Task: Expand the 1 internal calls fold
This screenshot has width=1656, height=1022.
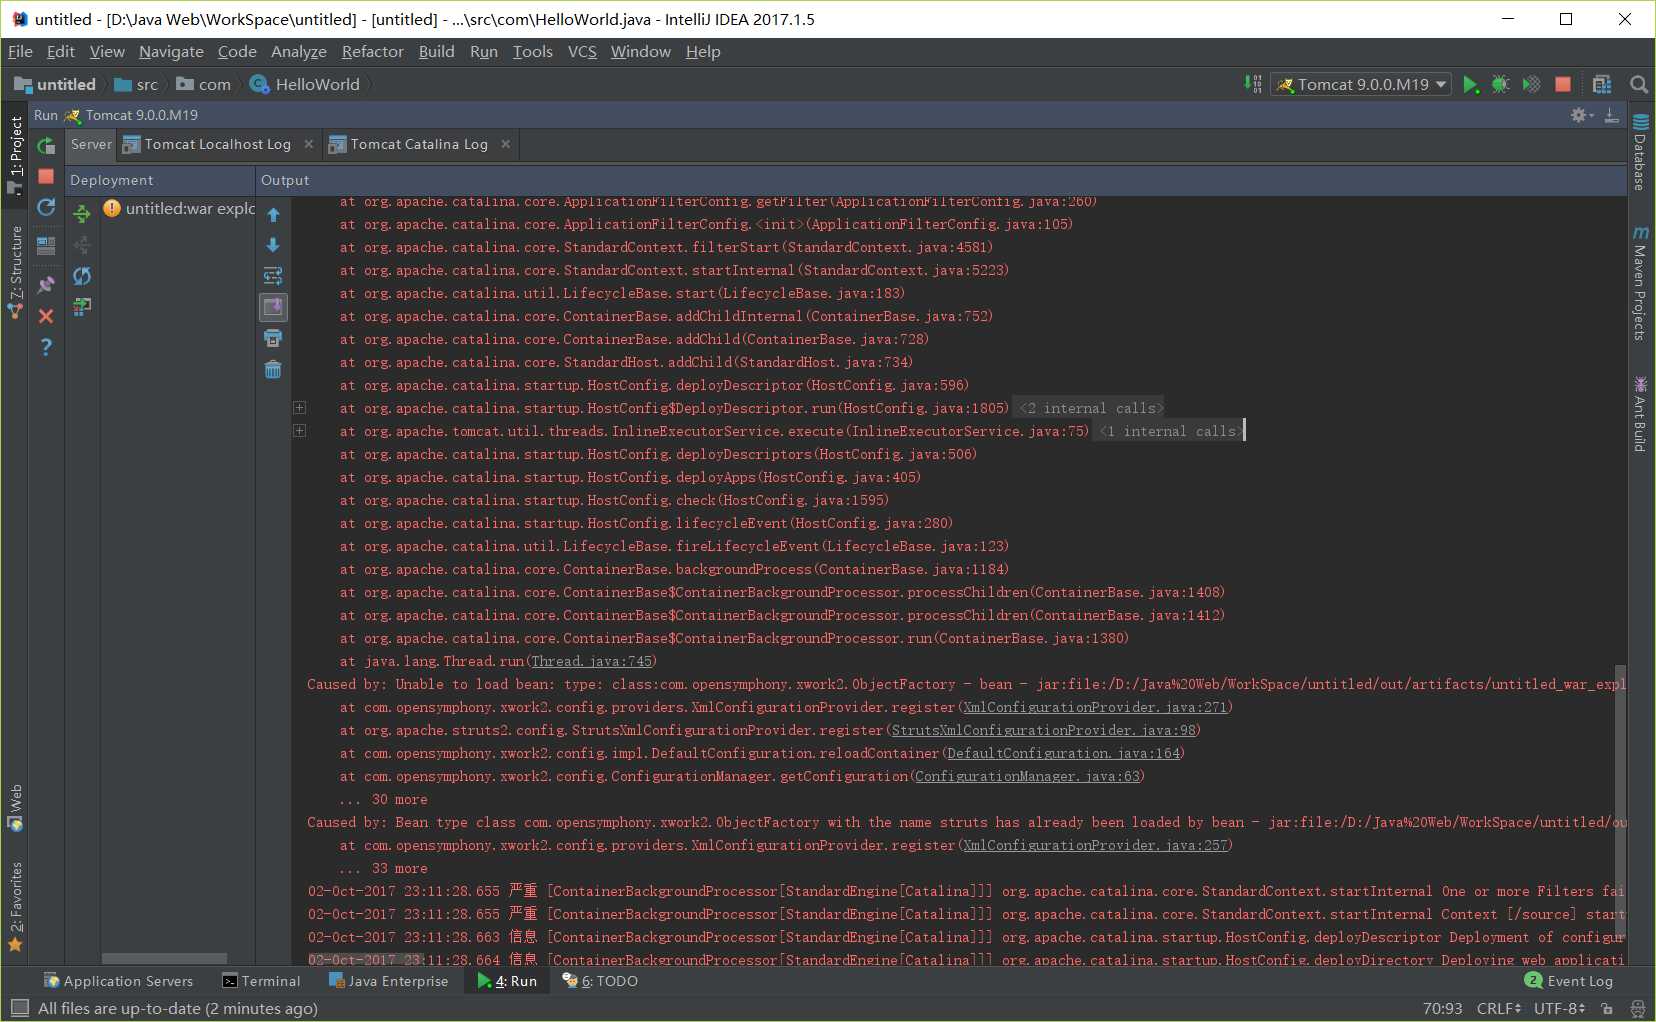Action: pyautogui.click(x=1170, y=431)
